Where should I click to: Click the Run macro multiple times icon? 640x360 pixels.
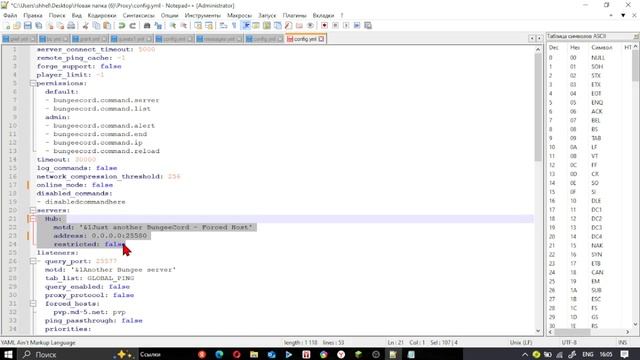click(357, 26)
